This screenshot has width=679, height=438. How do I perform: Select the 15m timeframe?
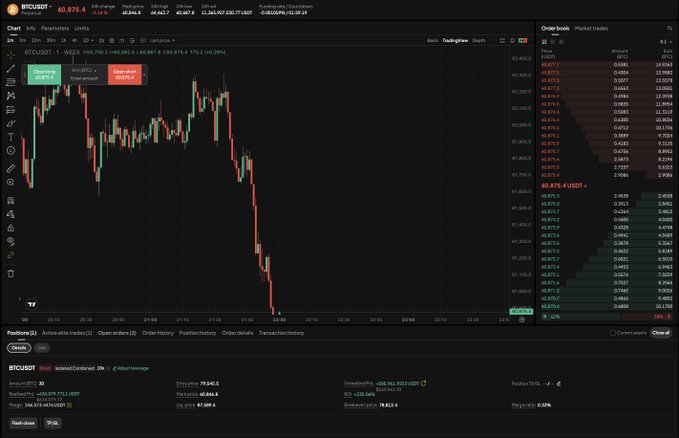pyautogui.click(x=36, y=40)
